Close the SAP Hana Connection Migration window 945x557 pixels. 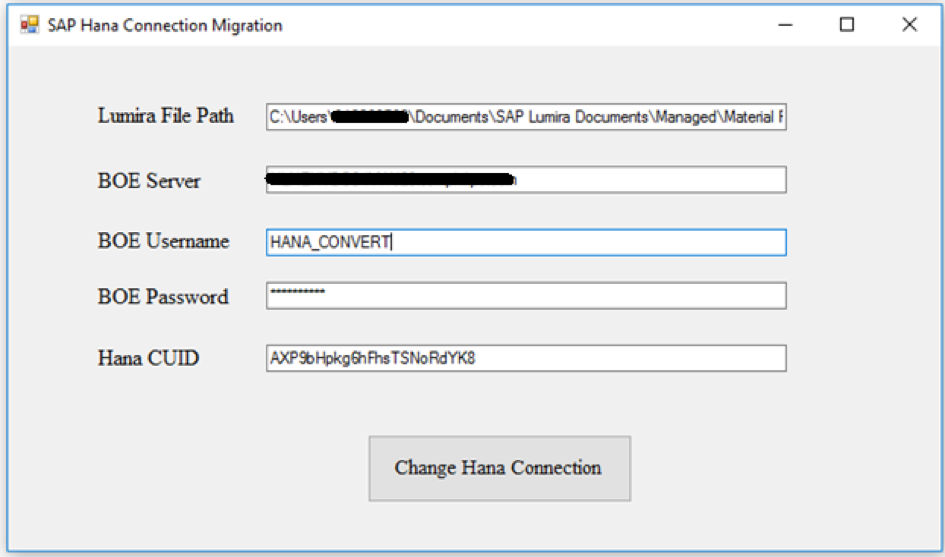tap(909, 25)
